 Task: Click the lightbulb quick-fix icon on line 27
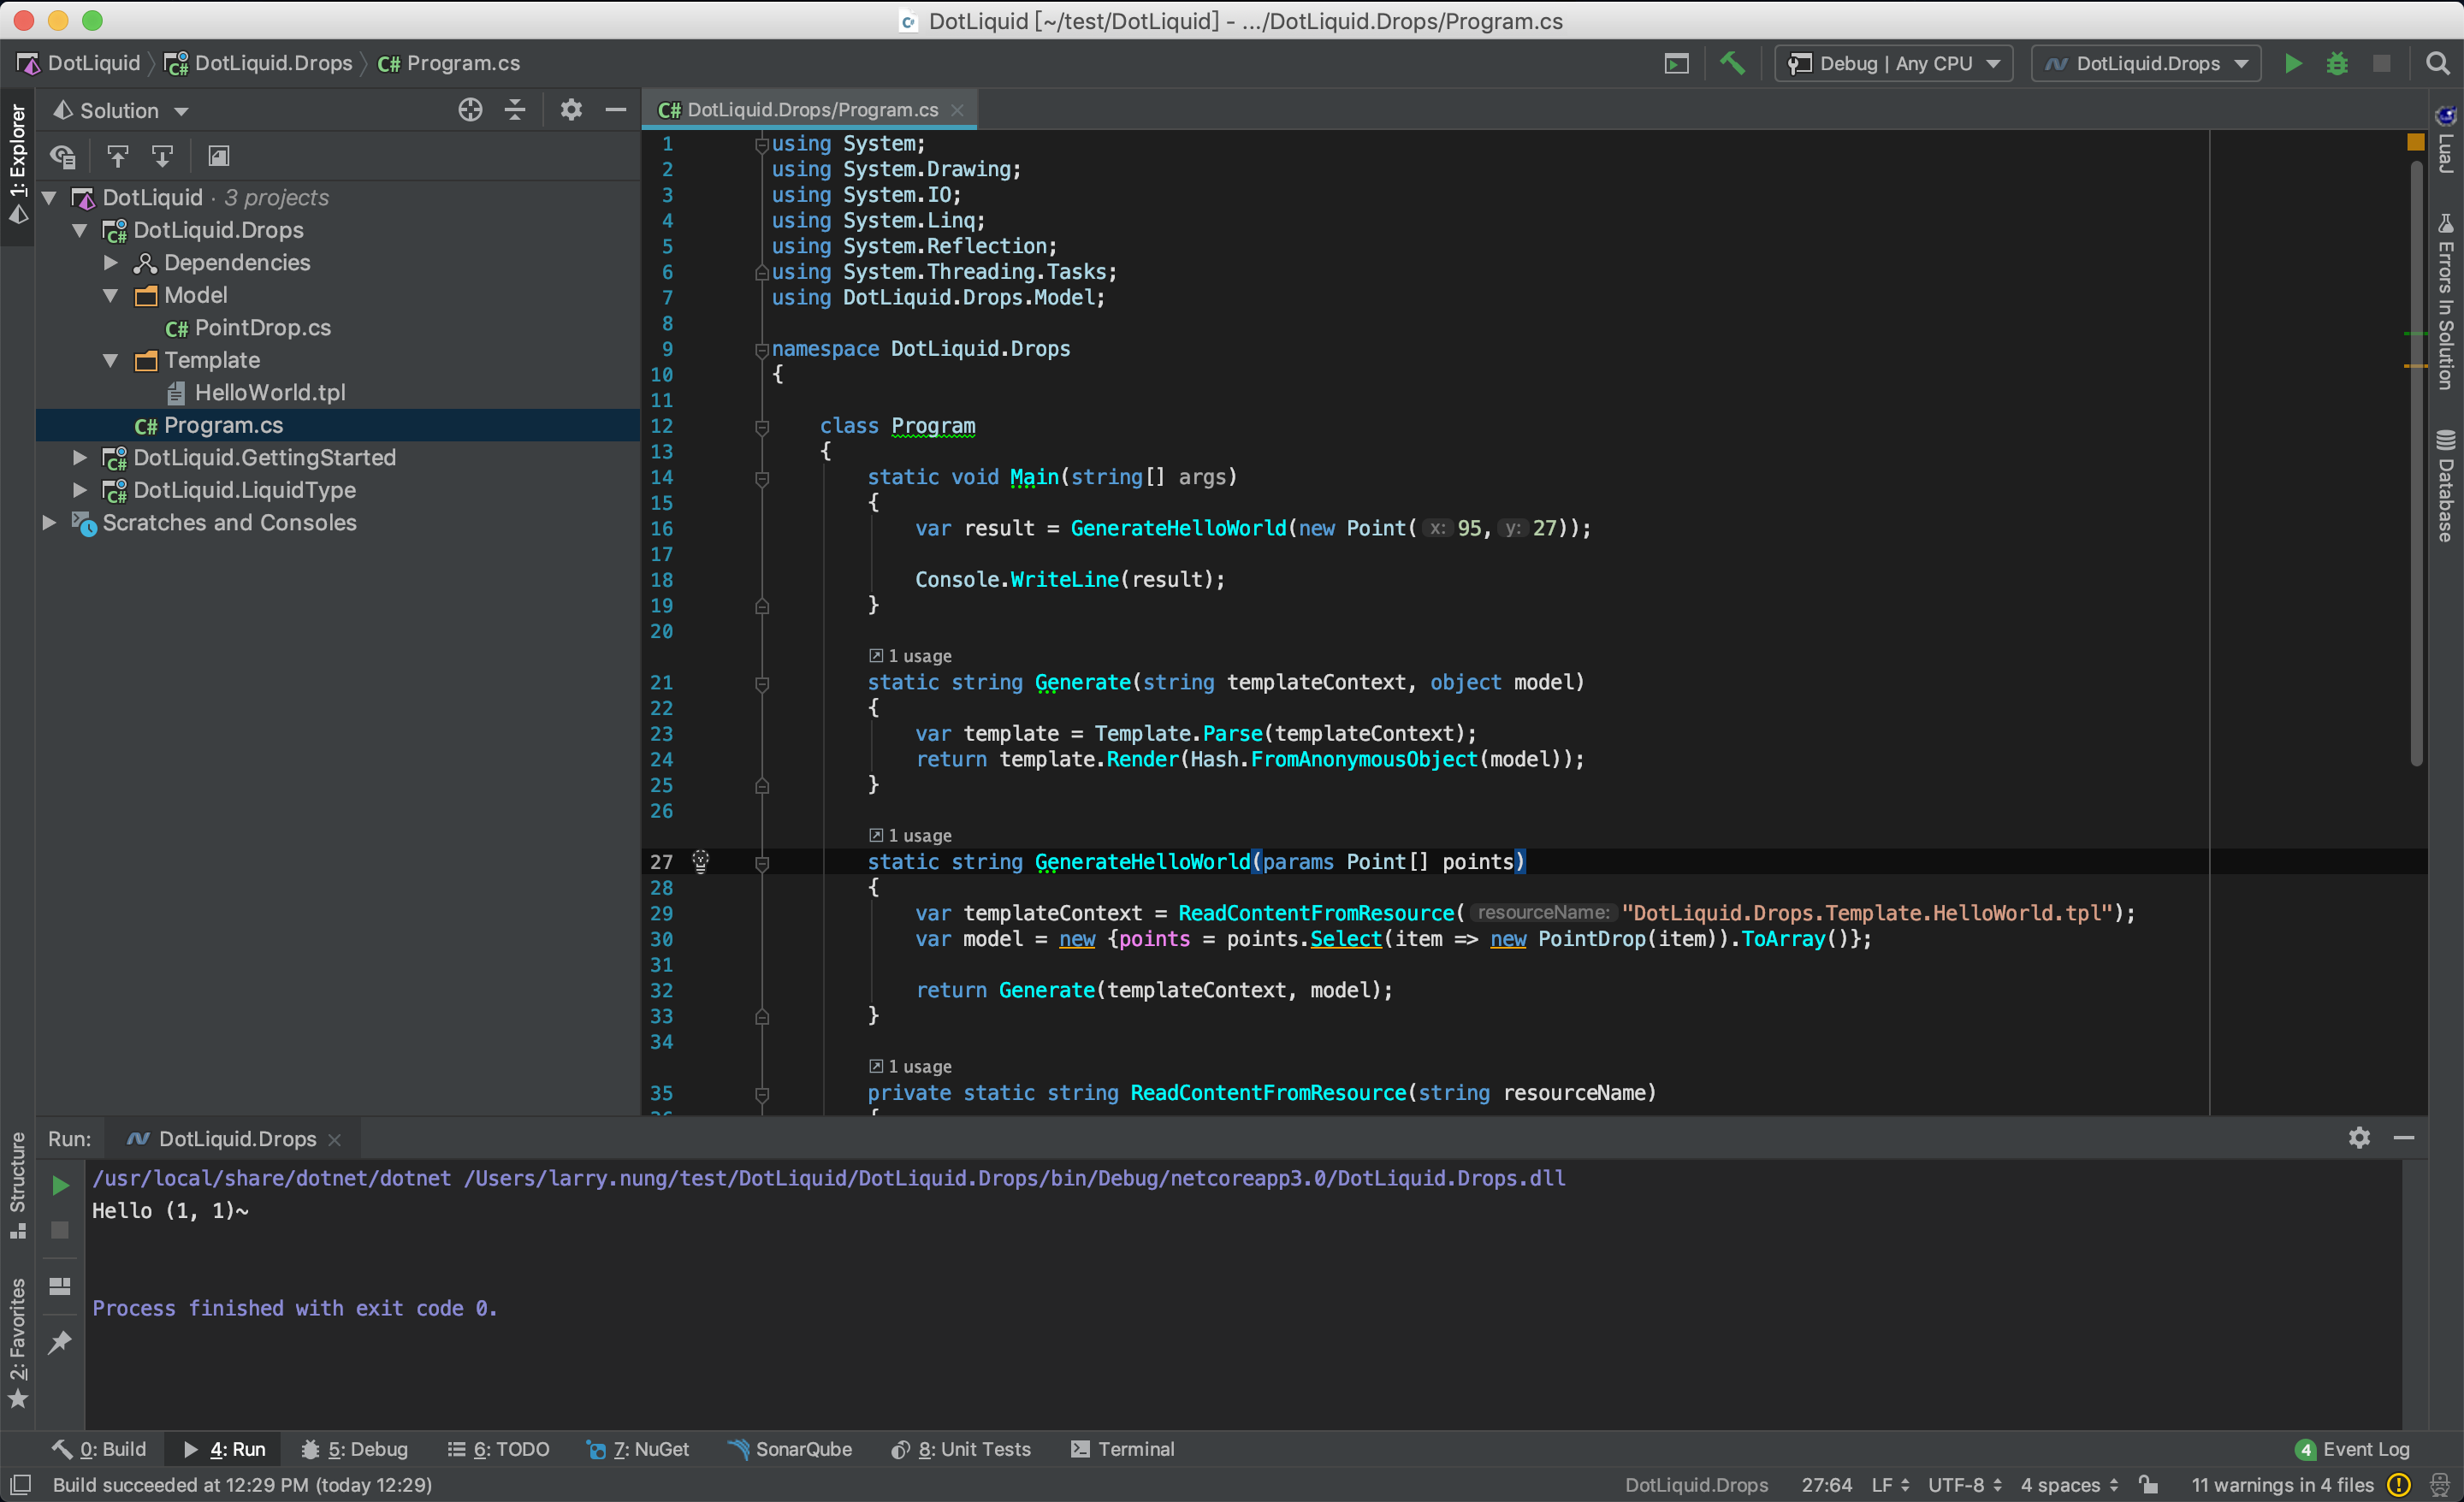[x=700, y=861]
